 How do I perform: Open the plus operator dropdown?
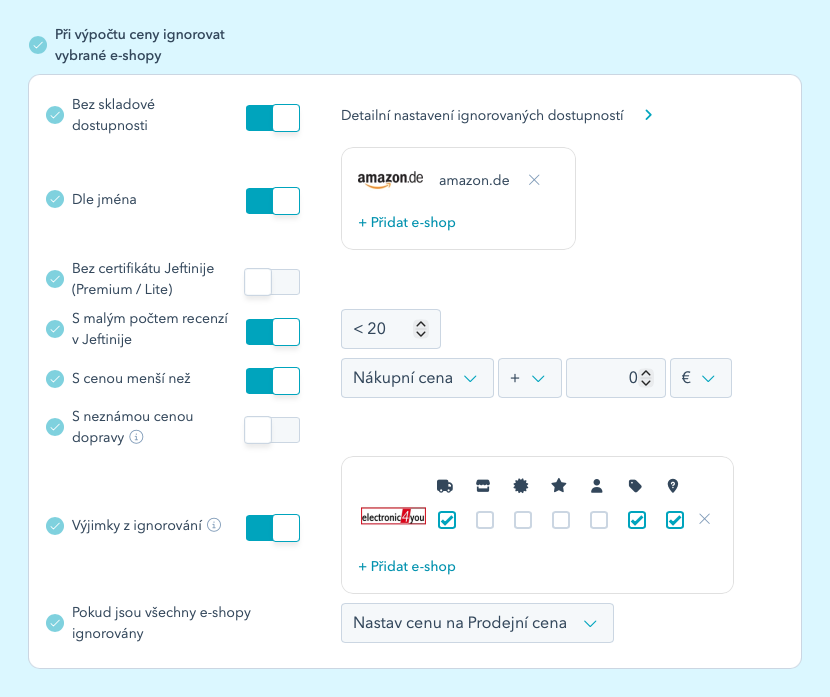(530, 378)
